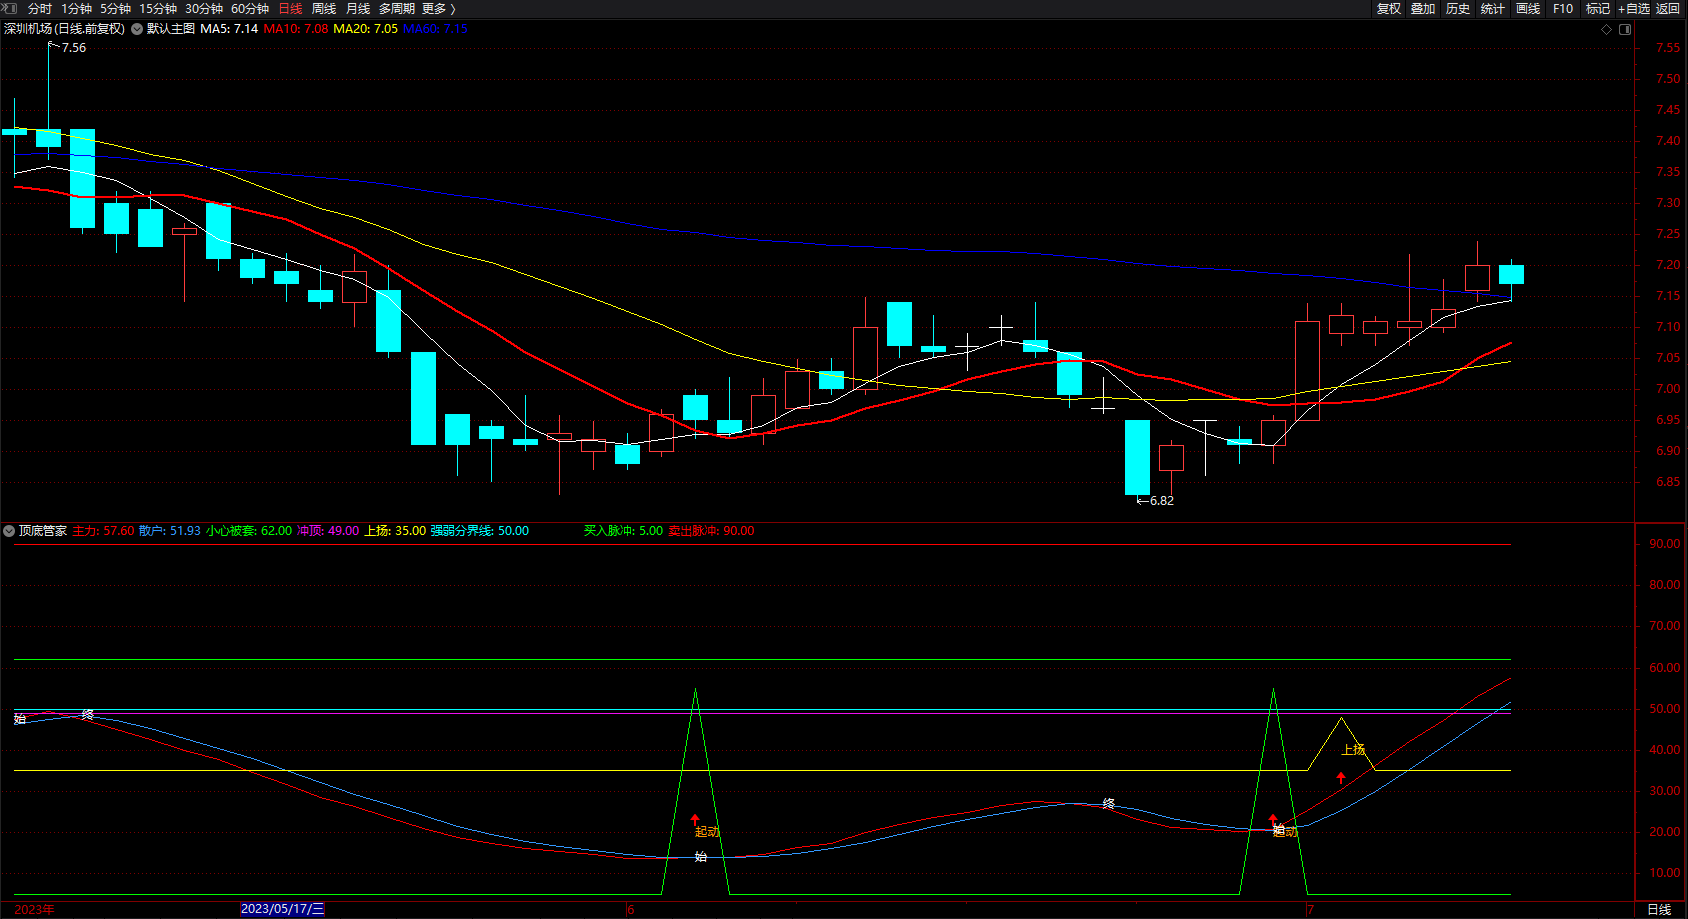Click the 2023年 label on time axis
Viewport: 1688px width, 919px height.
pyautogui.click(x=35, y=909)
